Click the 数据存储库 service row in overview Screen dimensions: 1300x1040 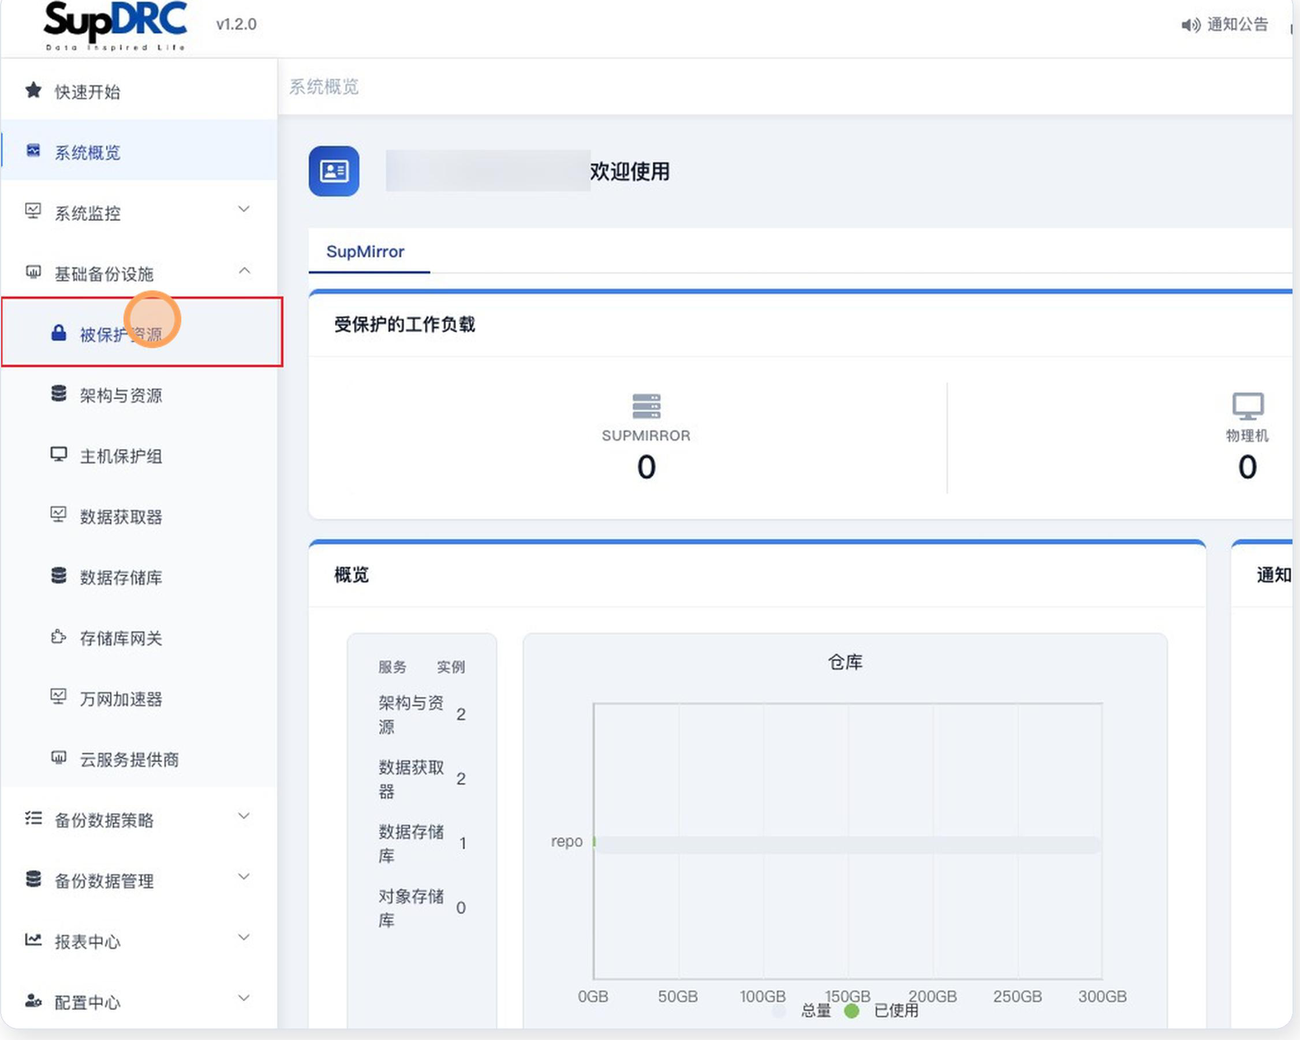click(422, 844)
